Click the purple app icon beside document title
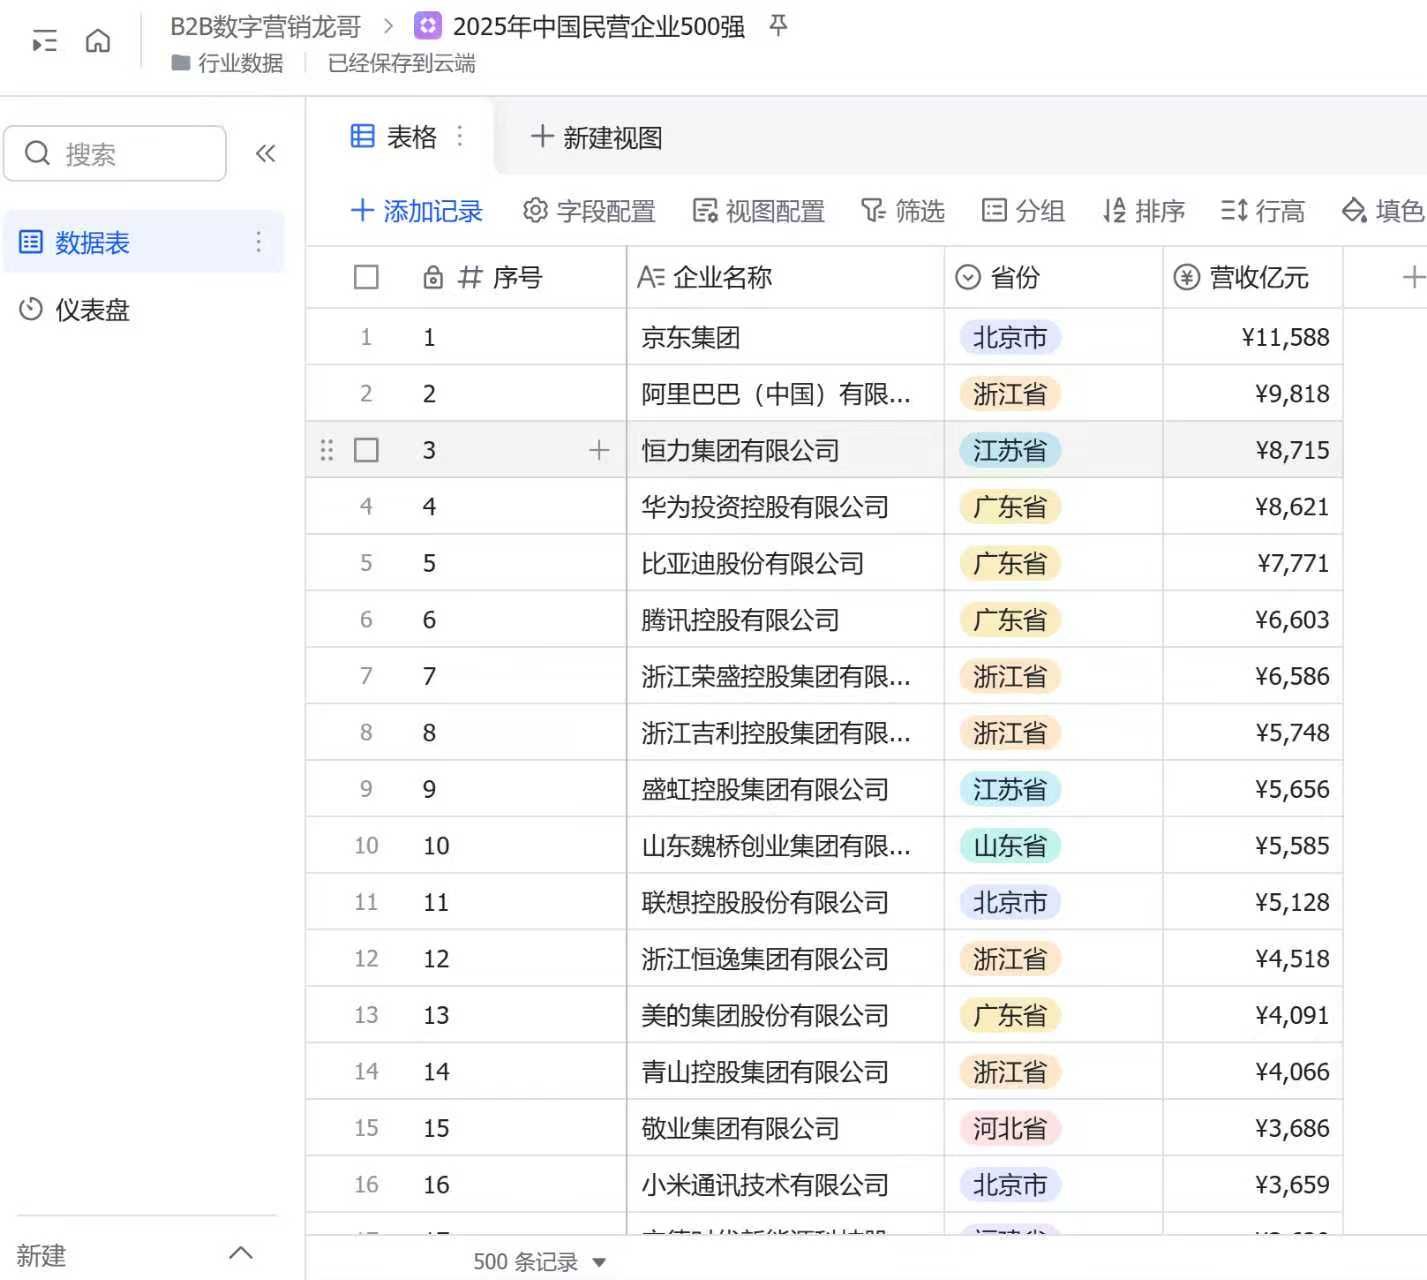This screenshot has height=1280, width=1427. click(x=428, y=26)
